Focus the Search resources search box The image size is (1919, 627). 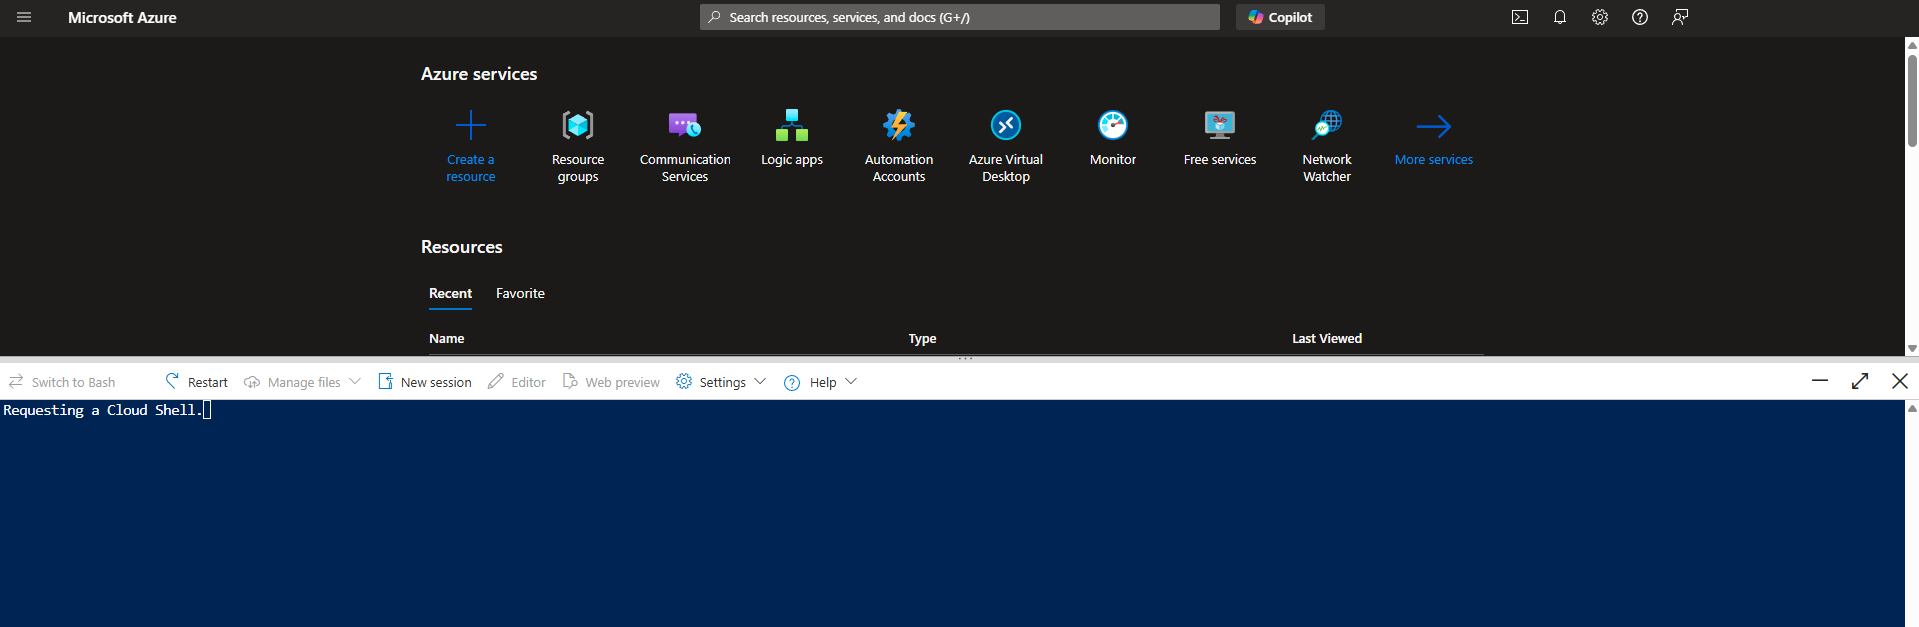[x=960, y=17]
